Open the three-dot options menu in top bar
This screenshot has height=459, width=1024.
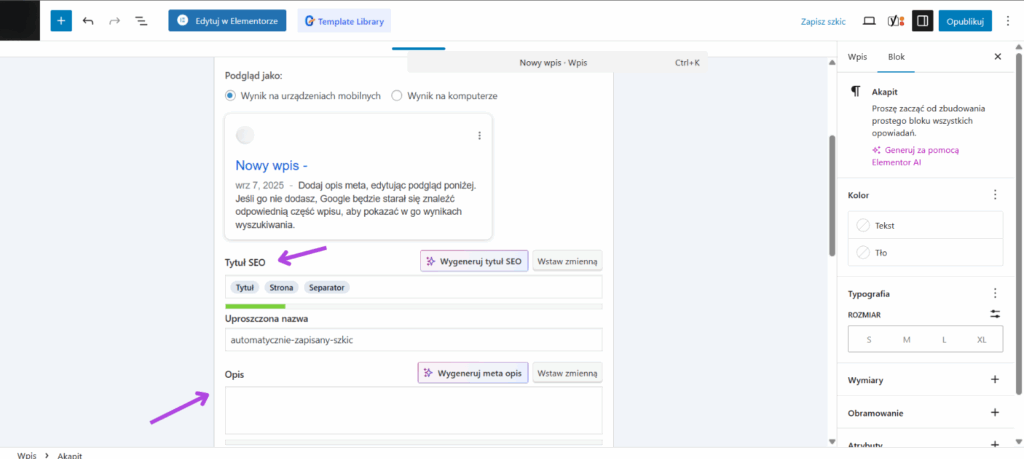tap(1008, 20)
